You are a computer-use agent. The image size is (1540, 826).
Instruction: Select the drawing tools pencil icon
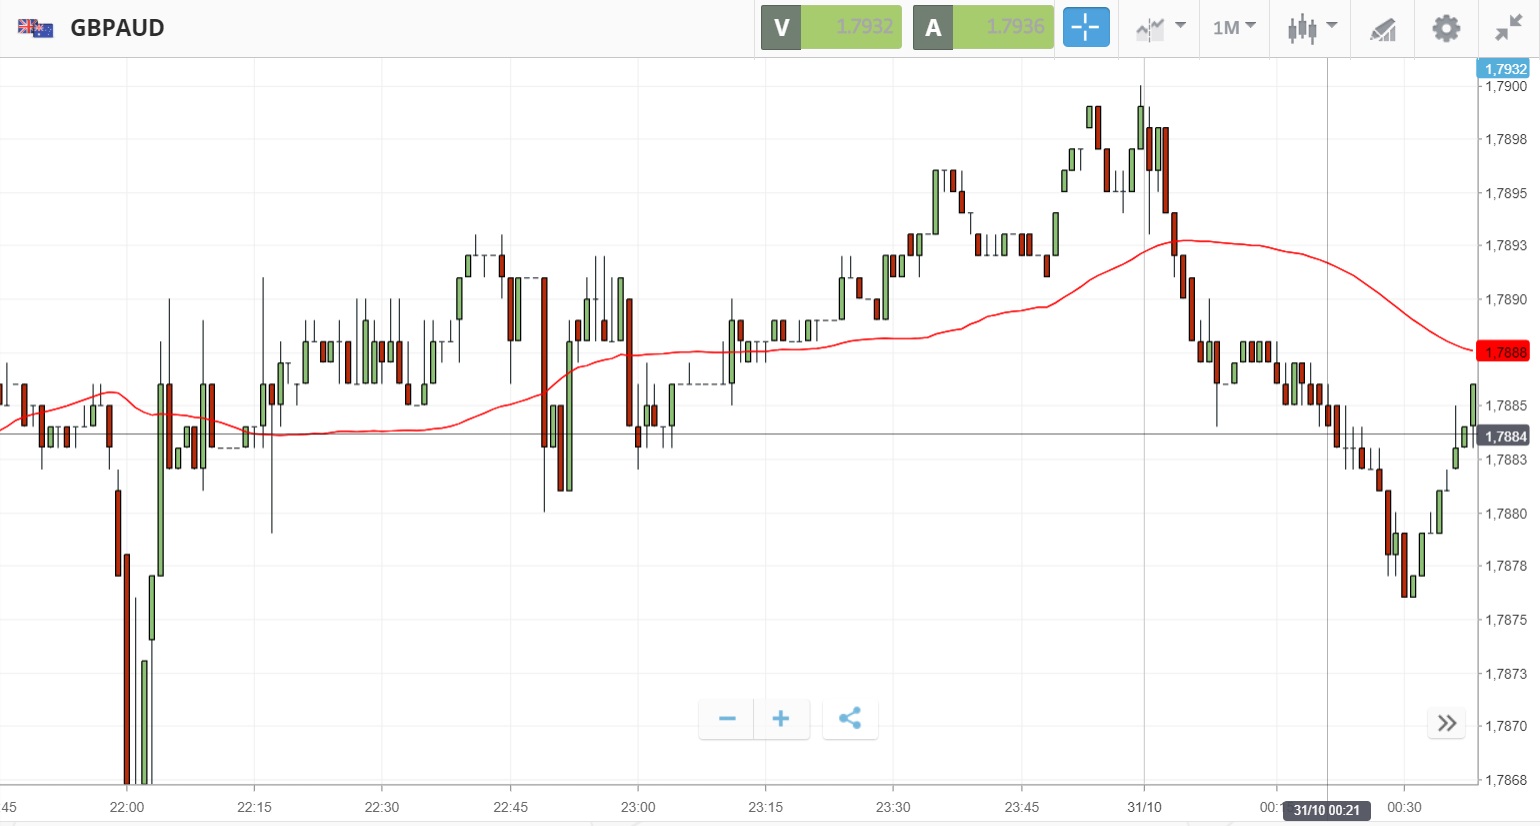pos(1383,29)
